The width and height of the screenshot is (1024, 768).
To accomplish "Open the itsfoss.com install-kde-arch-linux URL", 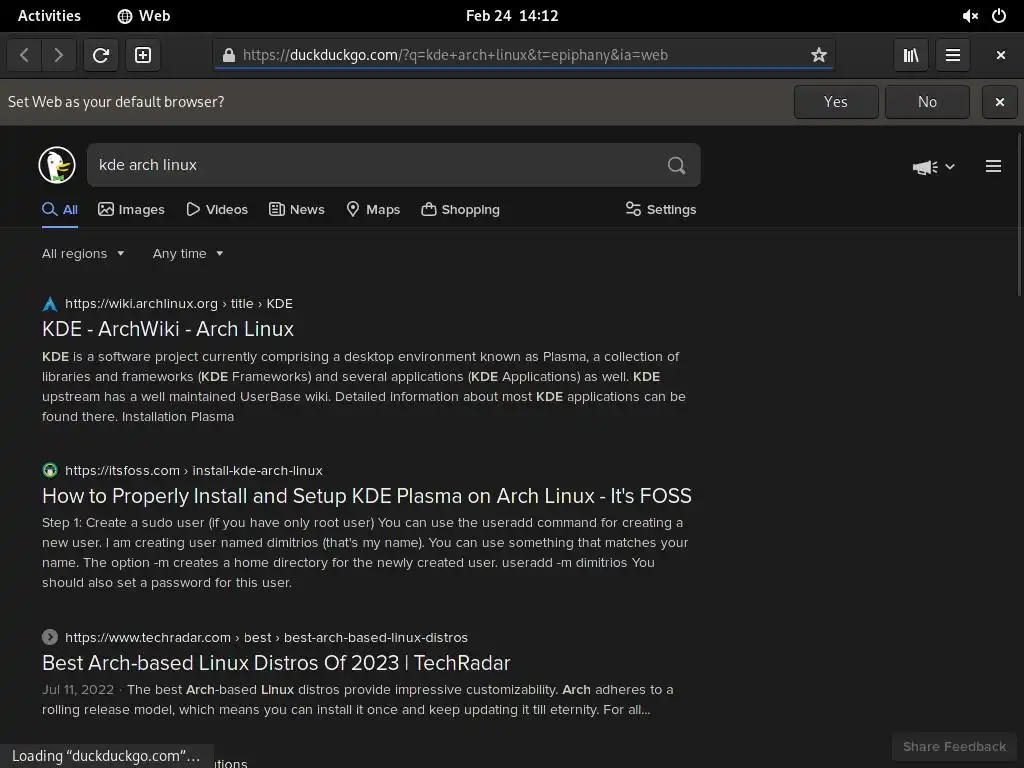I will 194,470.
